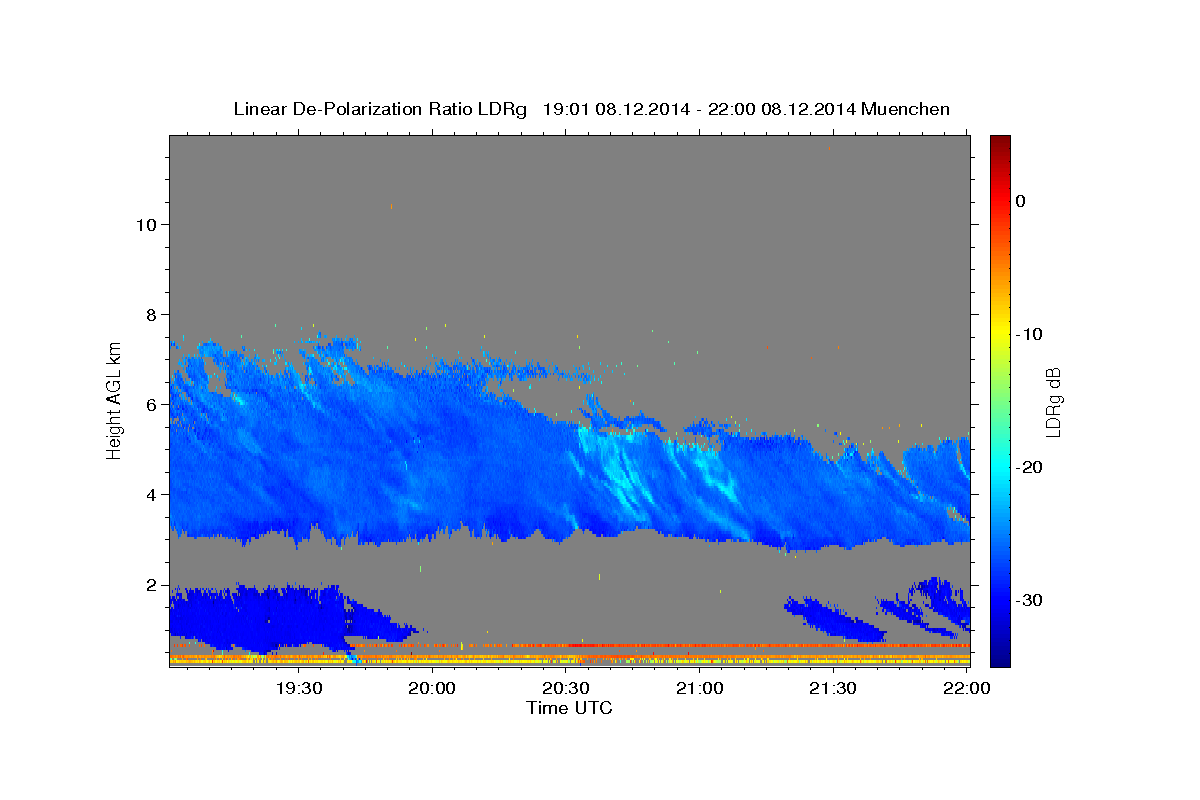The height and width of the screenshot is (800, 1200).
Task: Click the colorbar value -20
Action: coord(1030,467)
